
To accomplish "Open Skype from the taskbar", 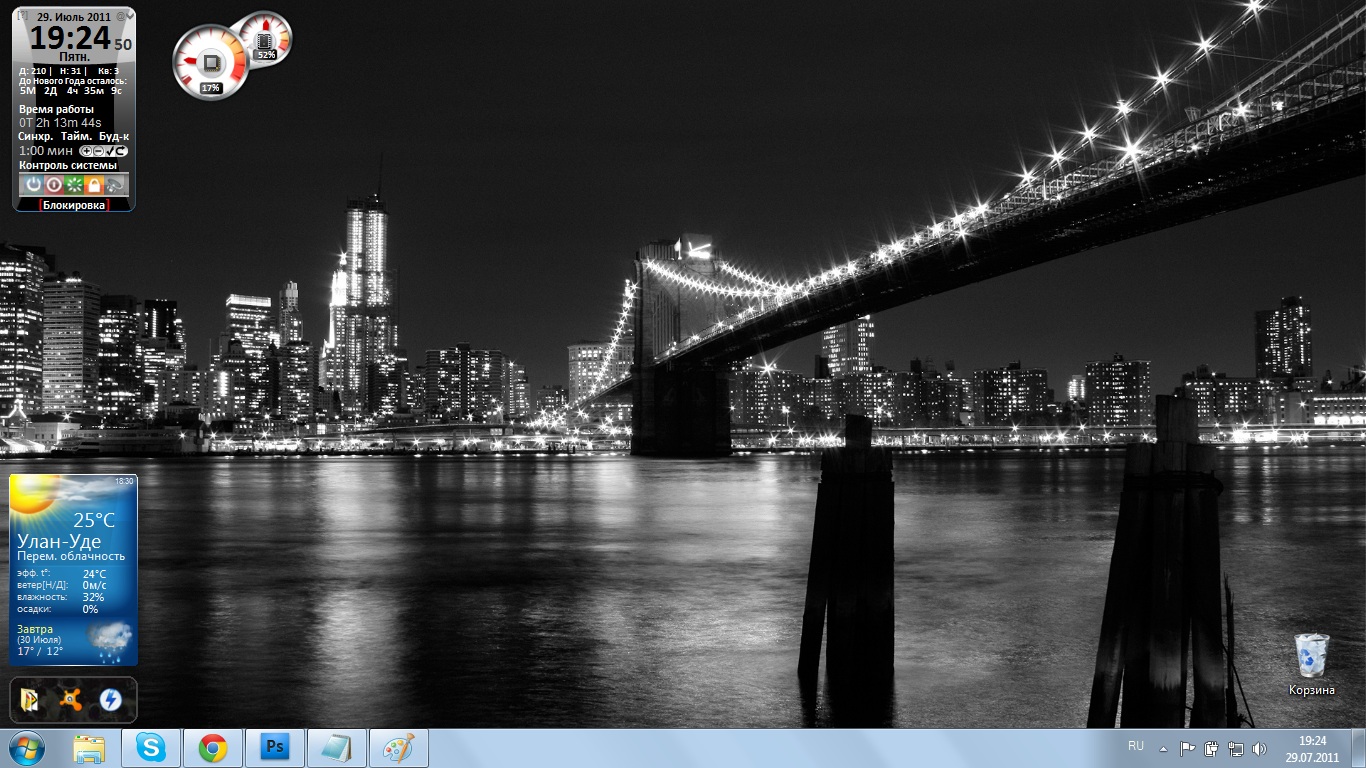I will click(151, 748).
